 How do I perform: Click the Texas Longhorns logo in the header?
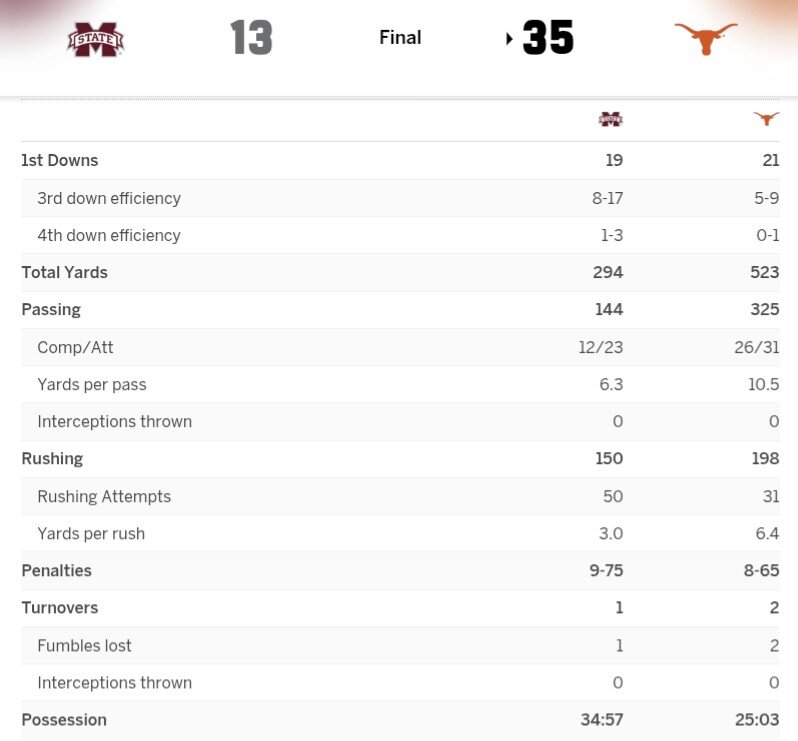tap(705, 38)
